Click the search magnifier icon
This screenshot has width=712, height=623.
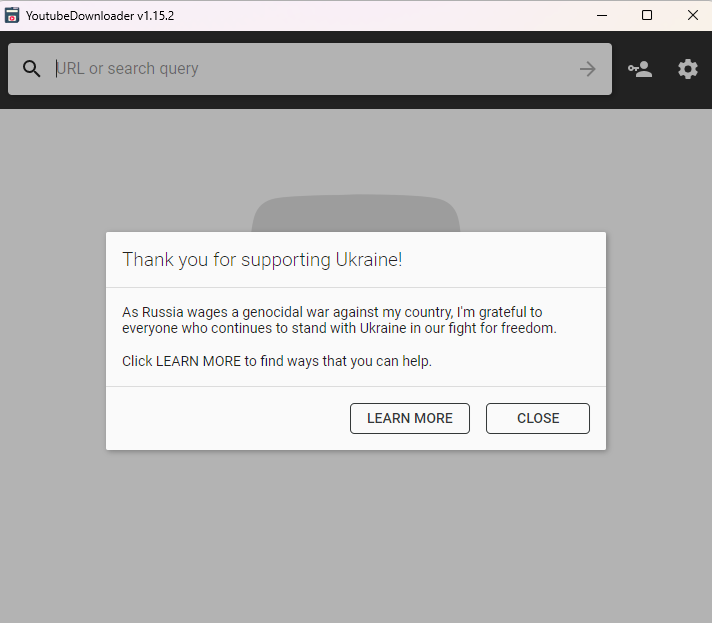pos(31,69)
